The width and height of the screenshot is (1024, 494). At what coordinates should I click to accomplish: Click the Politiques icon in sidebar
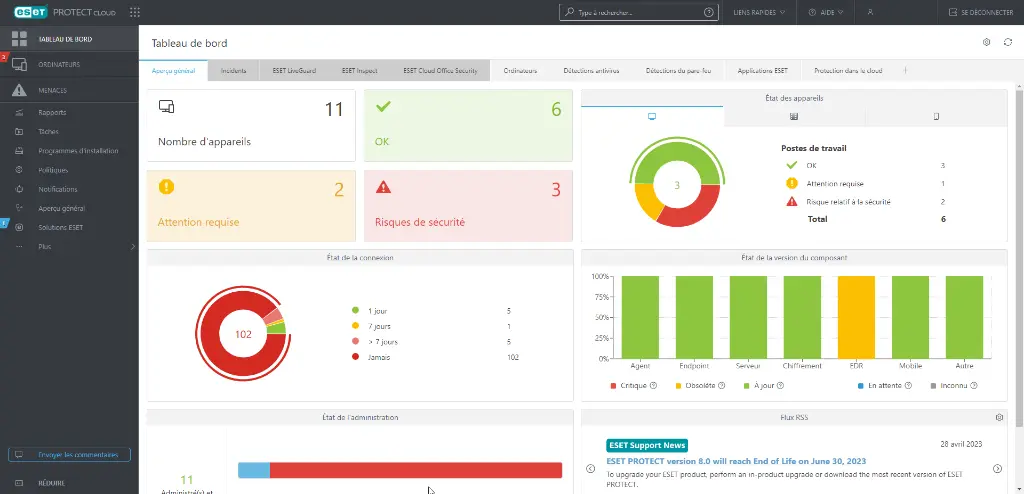click(19, 170)
